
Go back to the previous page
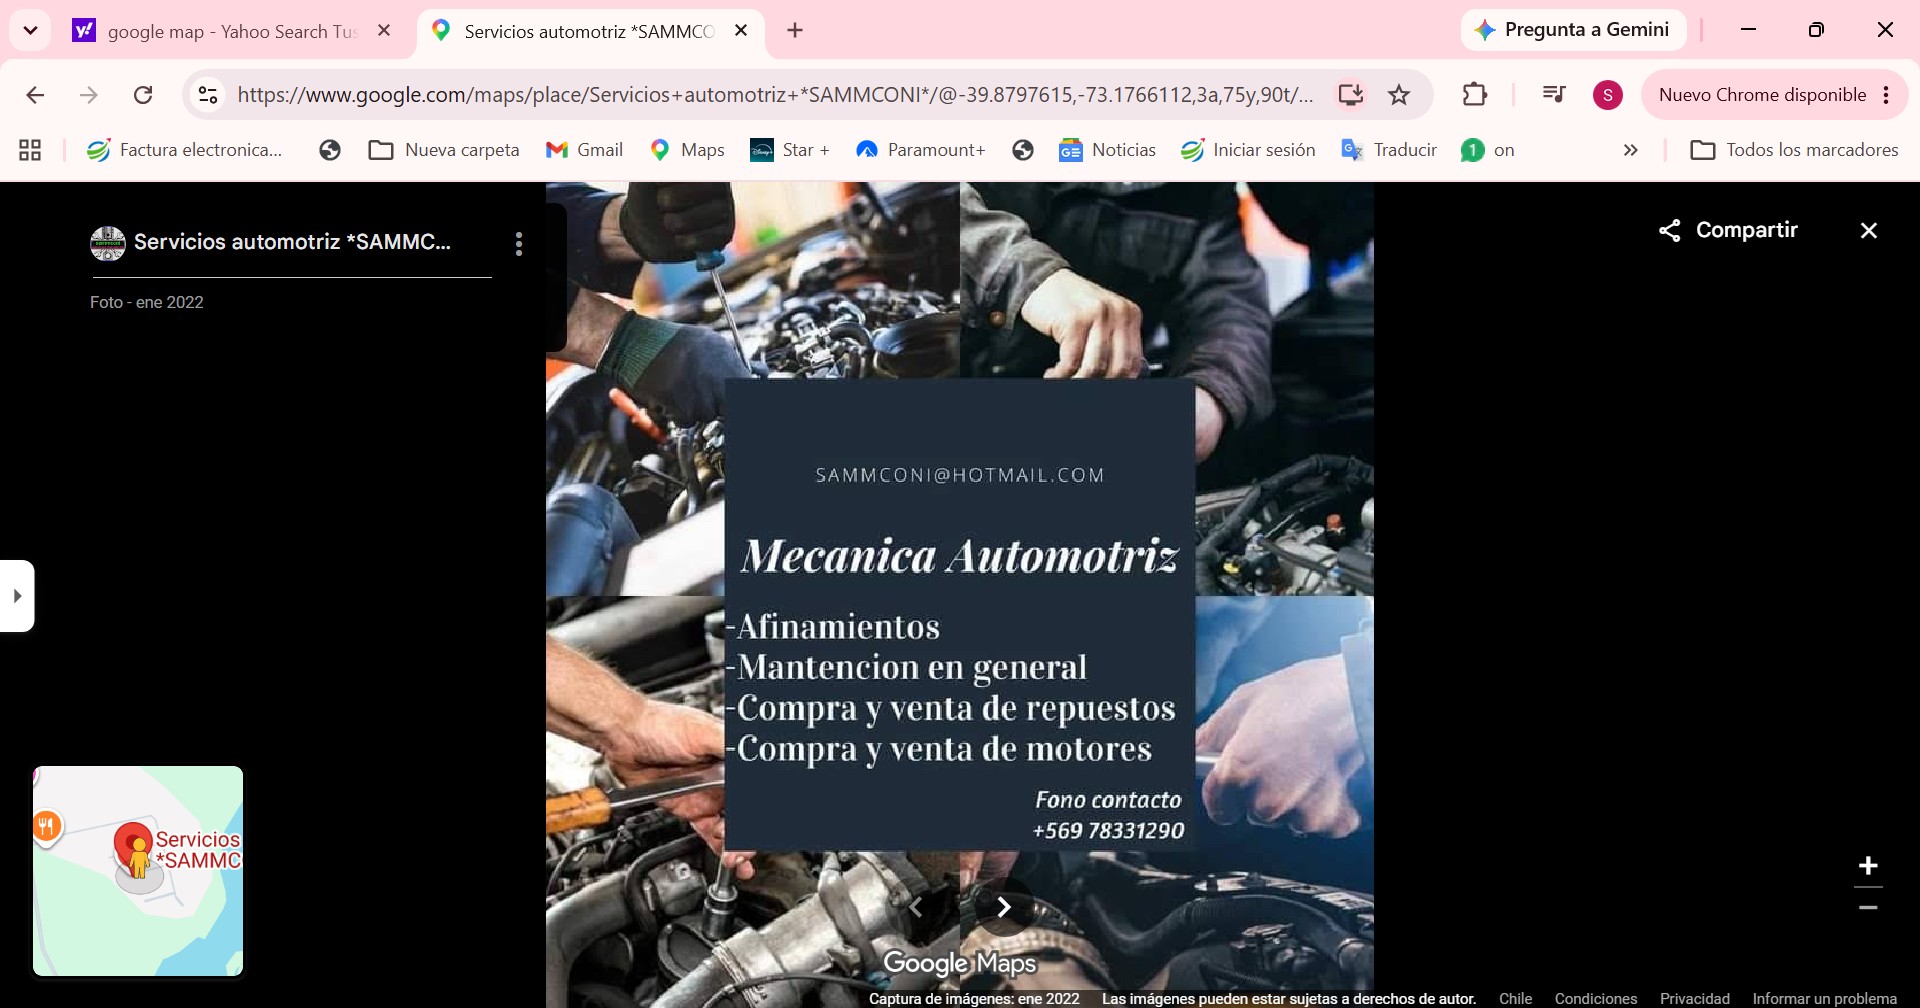[35, 95]
